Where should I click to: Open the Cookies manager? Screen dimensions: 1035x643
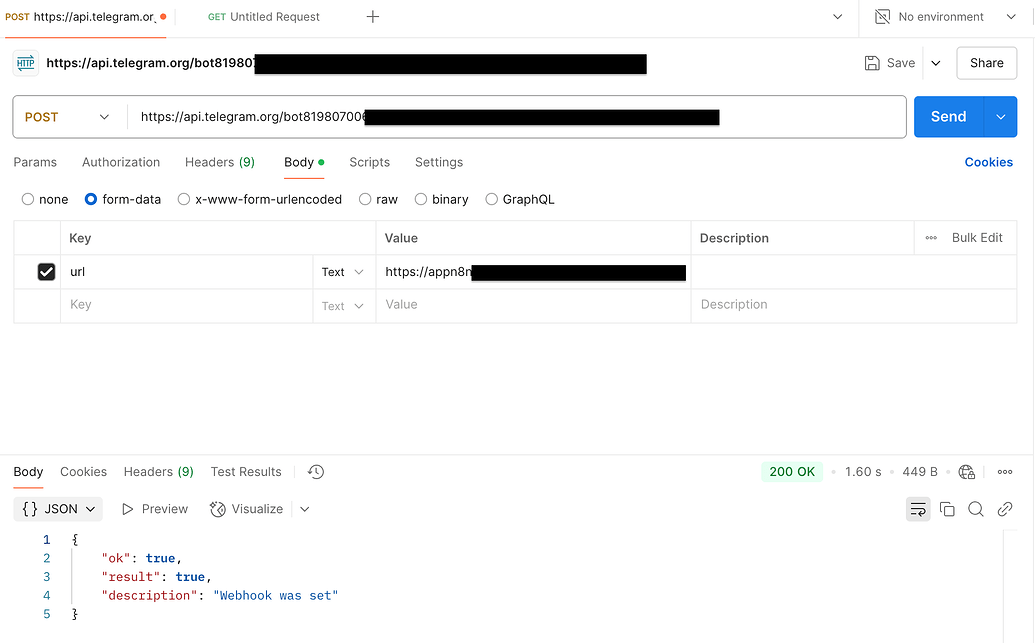click(x=988, y=162)
